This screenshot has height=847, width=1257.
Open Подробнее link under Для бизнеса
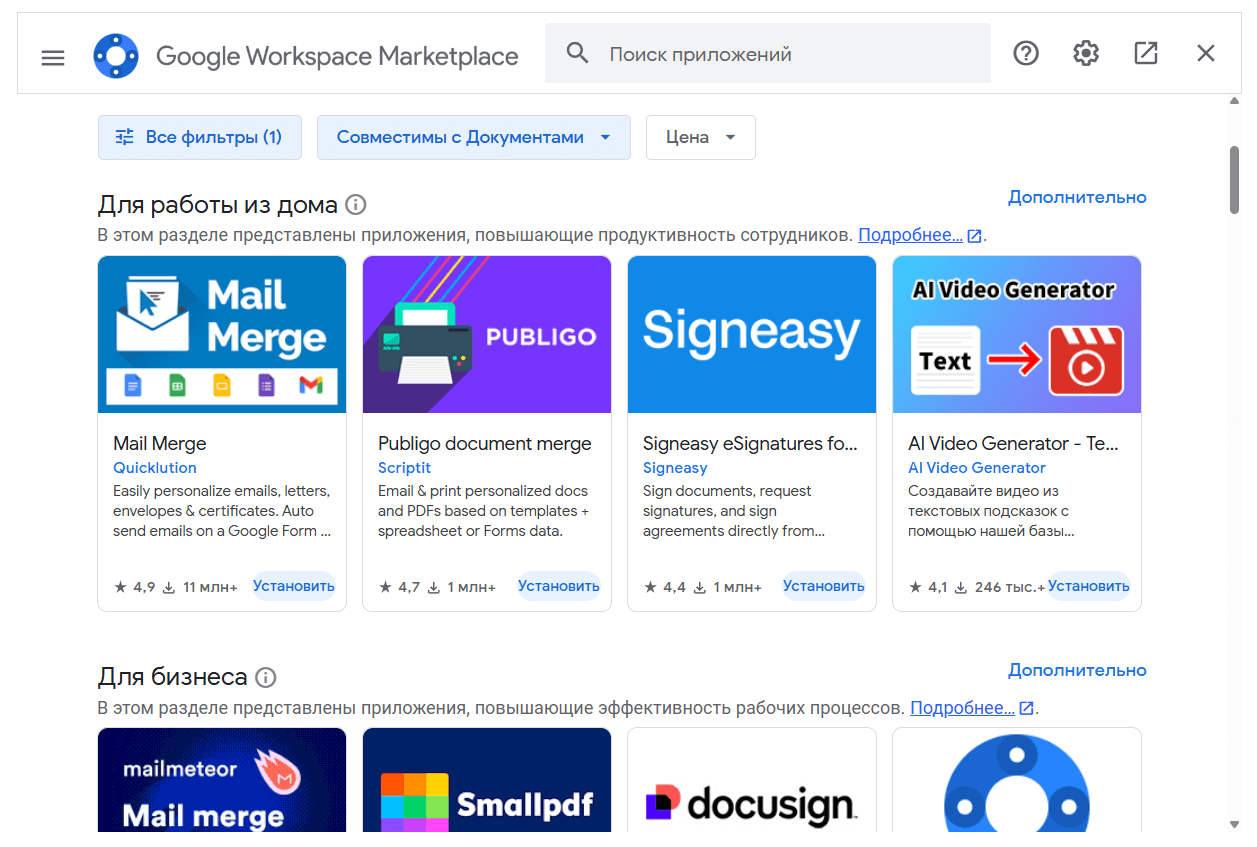(962, 708)
